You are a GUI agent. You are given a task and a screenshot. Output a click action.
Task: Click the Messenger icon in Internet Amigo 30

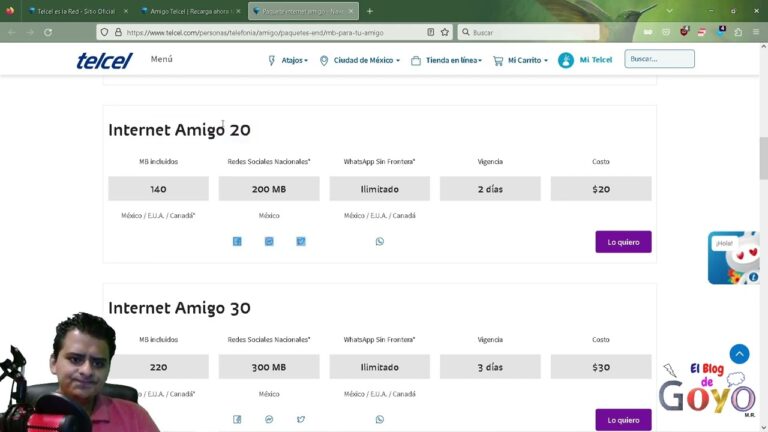[269, 419]
